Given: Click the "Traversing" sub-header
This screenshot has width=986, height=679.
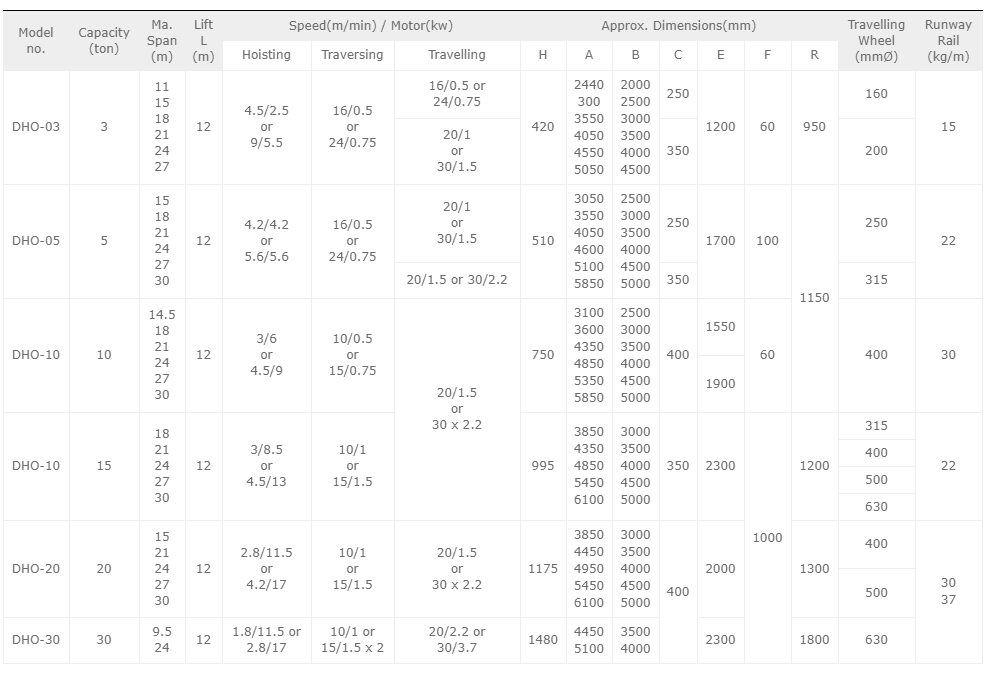Looking at the screenshot, I should coord(352,55).
